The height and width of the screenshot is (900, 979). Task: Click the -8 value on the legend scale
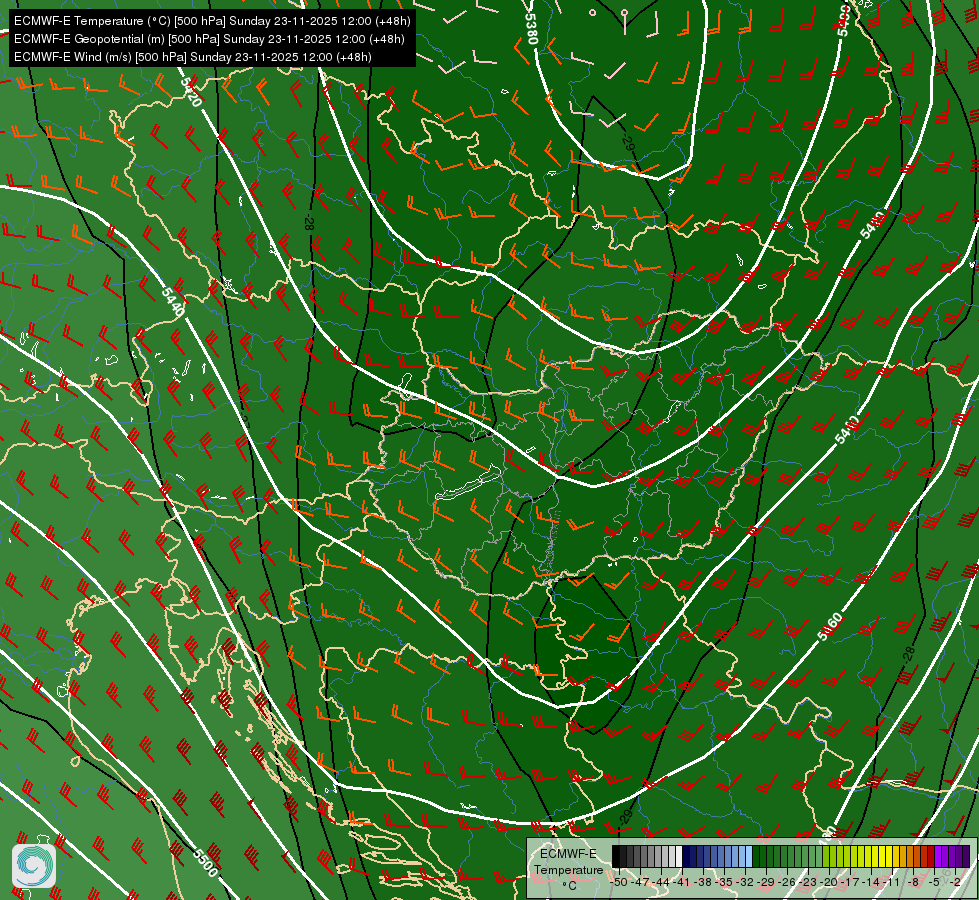coord(913,882)
